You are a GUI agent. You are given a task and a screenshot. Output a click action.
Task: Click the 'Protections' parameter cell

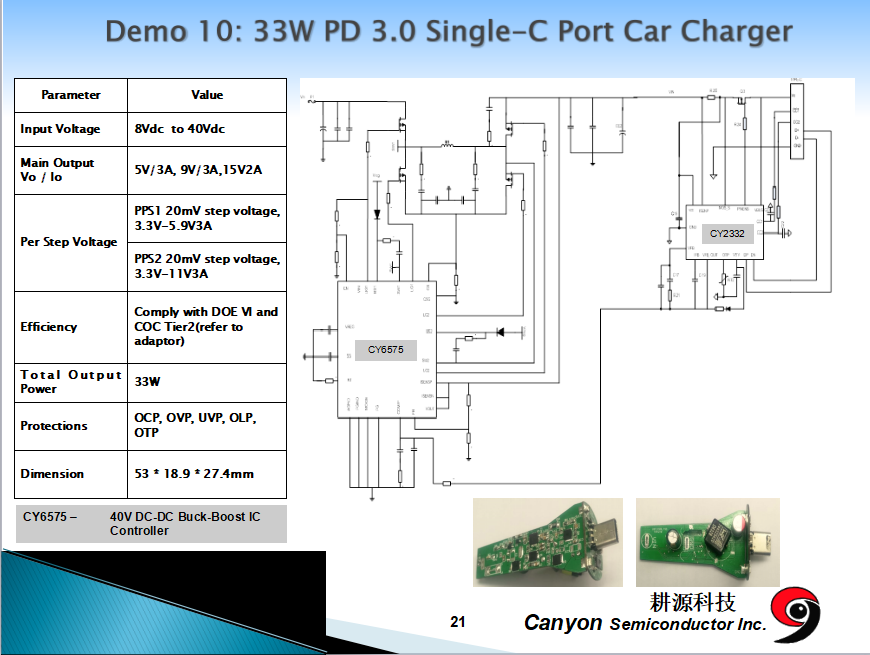pyautogui.click(x=71, y=426)
